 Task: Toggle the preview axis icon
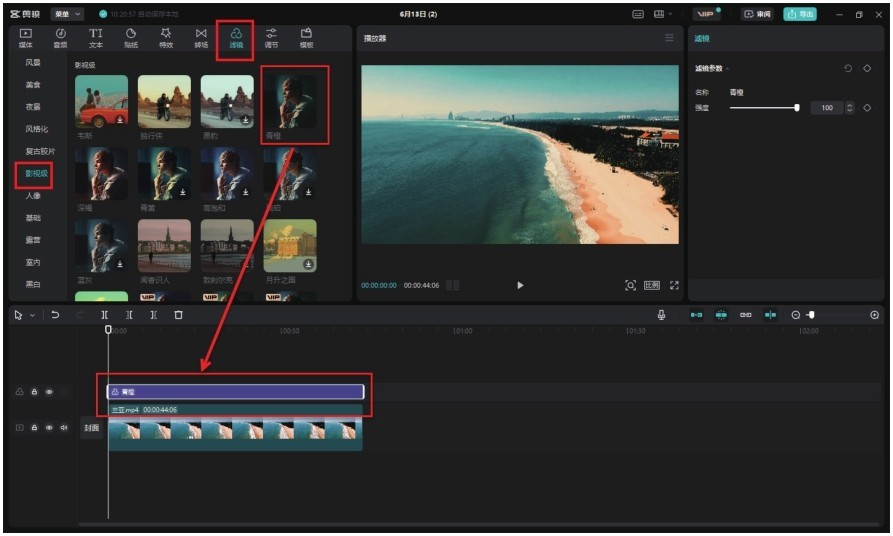[x=770, y=315]
